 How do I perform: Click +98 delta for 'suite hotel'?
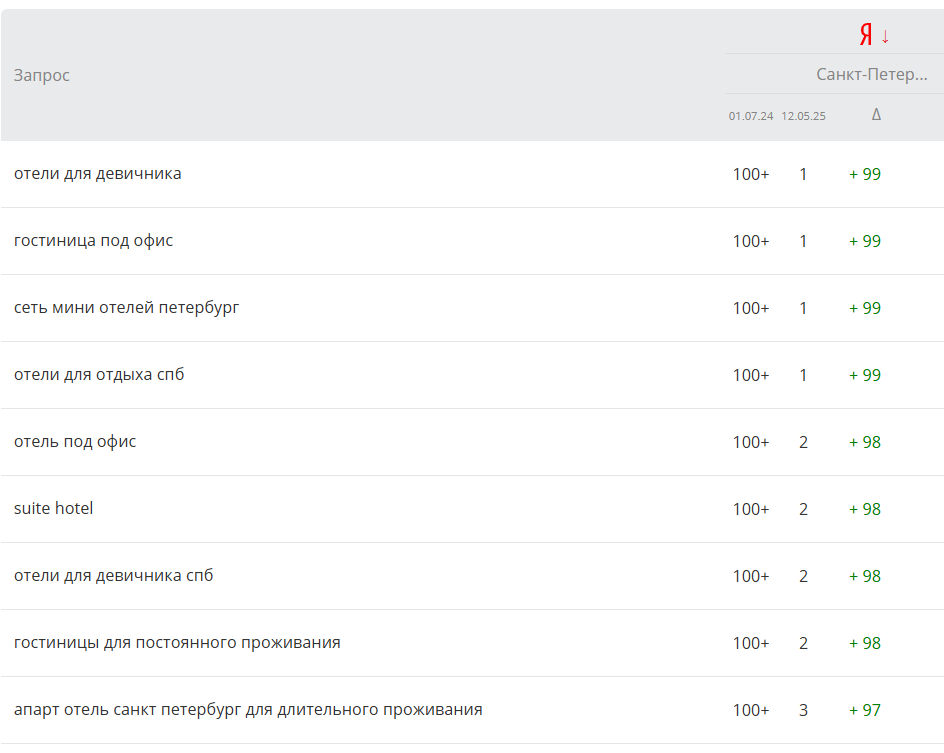(x=865, y=509)
